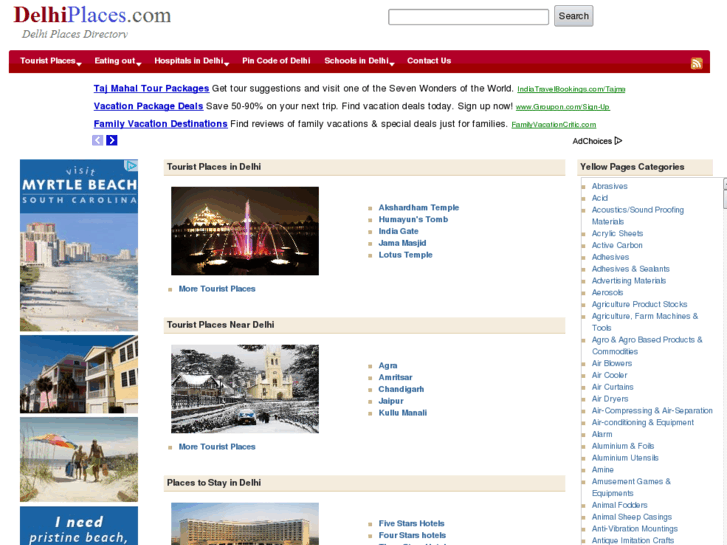Visit www.Groupon.com/Sign-Up link
Screen dimensions: 727x545
tap(563, 107)
